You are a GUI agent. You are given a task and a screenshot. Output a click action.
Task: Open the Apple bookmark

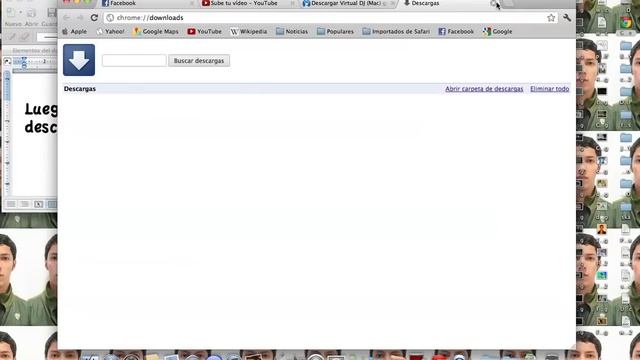coord(74,31)
